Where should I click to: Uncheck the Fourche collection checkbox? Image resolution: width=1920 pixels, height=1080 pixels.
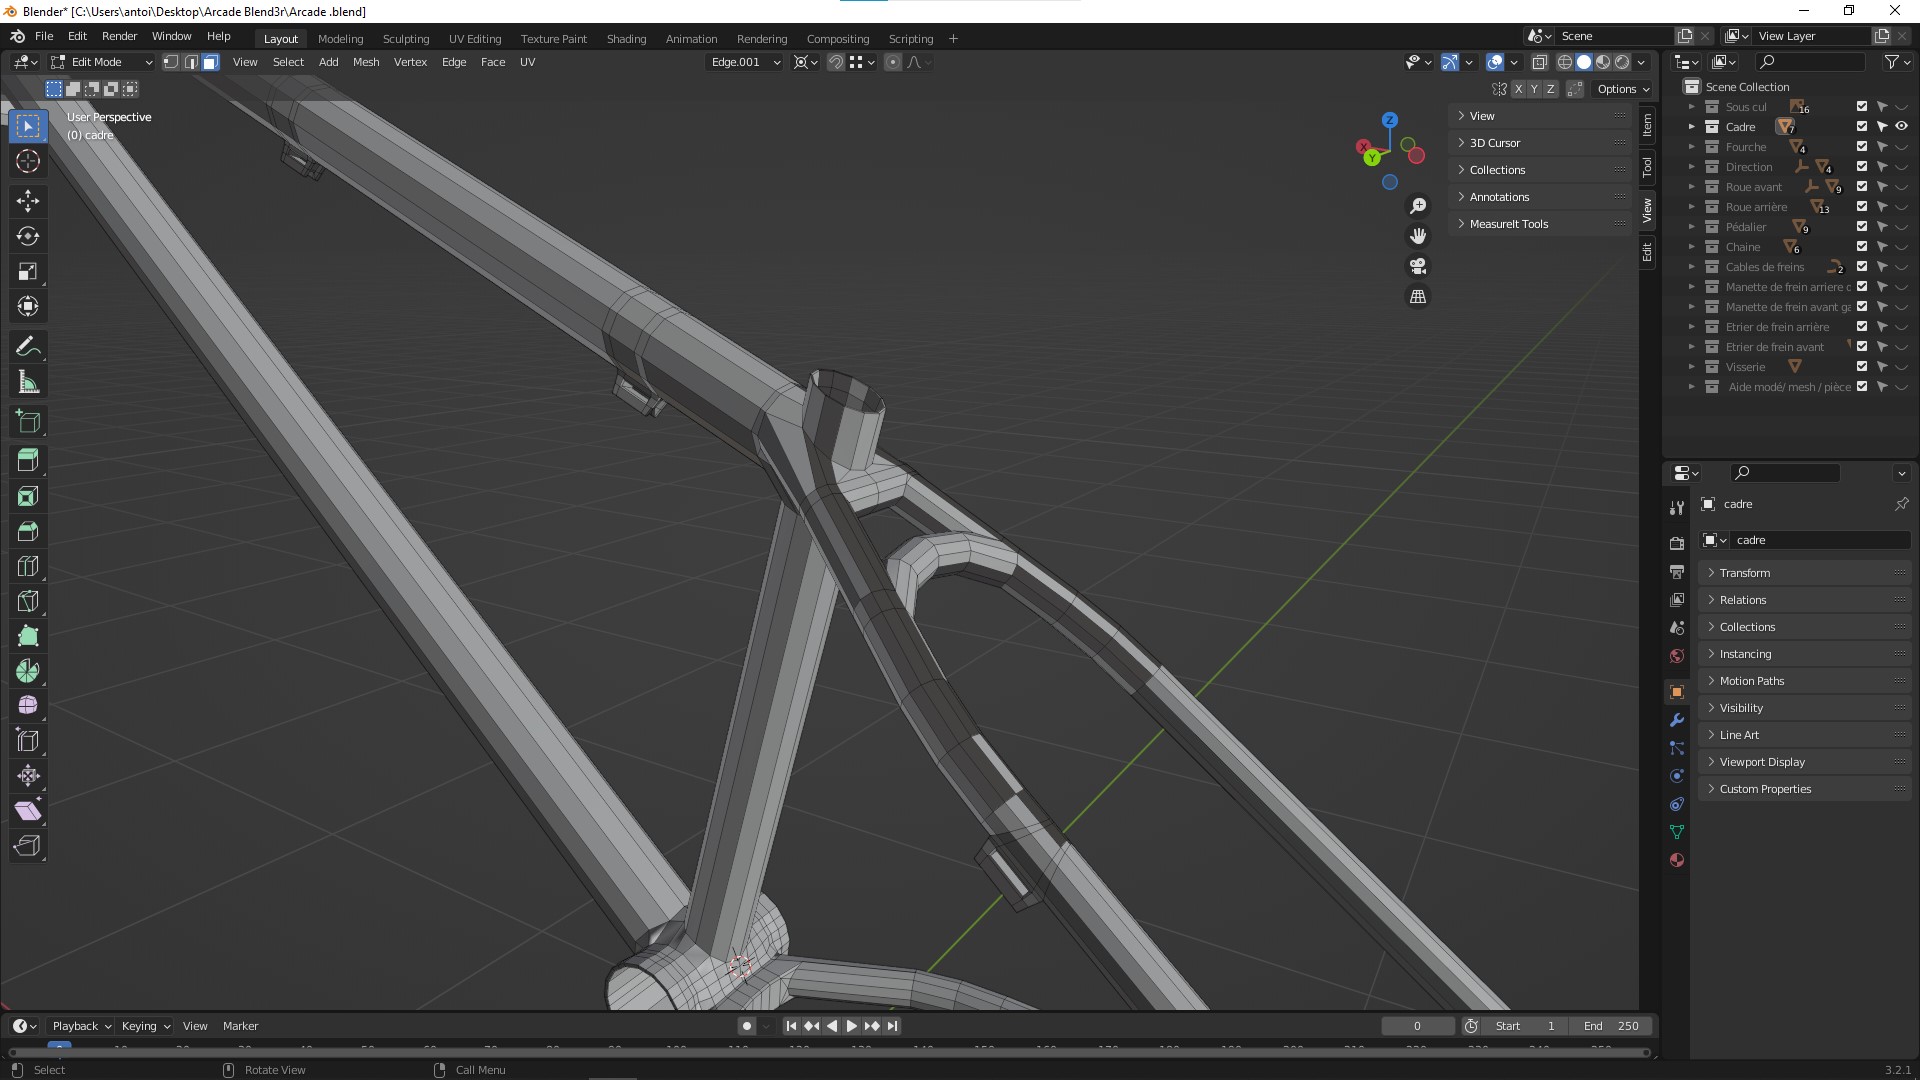pos(1862,147)
